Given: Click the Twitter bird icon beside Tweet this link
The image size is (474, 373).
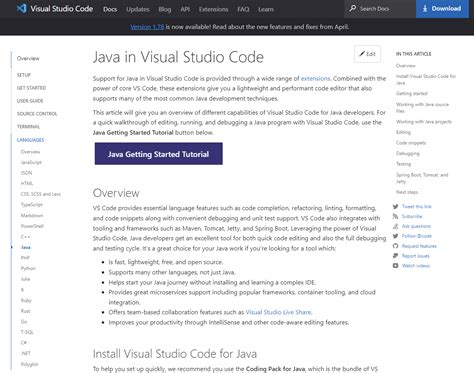Looking at the screenshot, I should click(x=395, y=207).
